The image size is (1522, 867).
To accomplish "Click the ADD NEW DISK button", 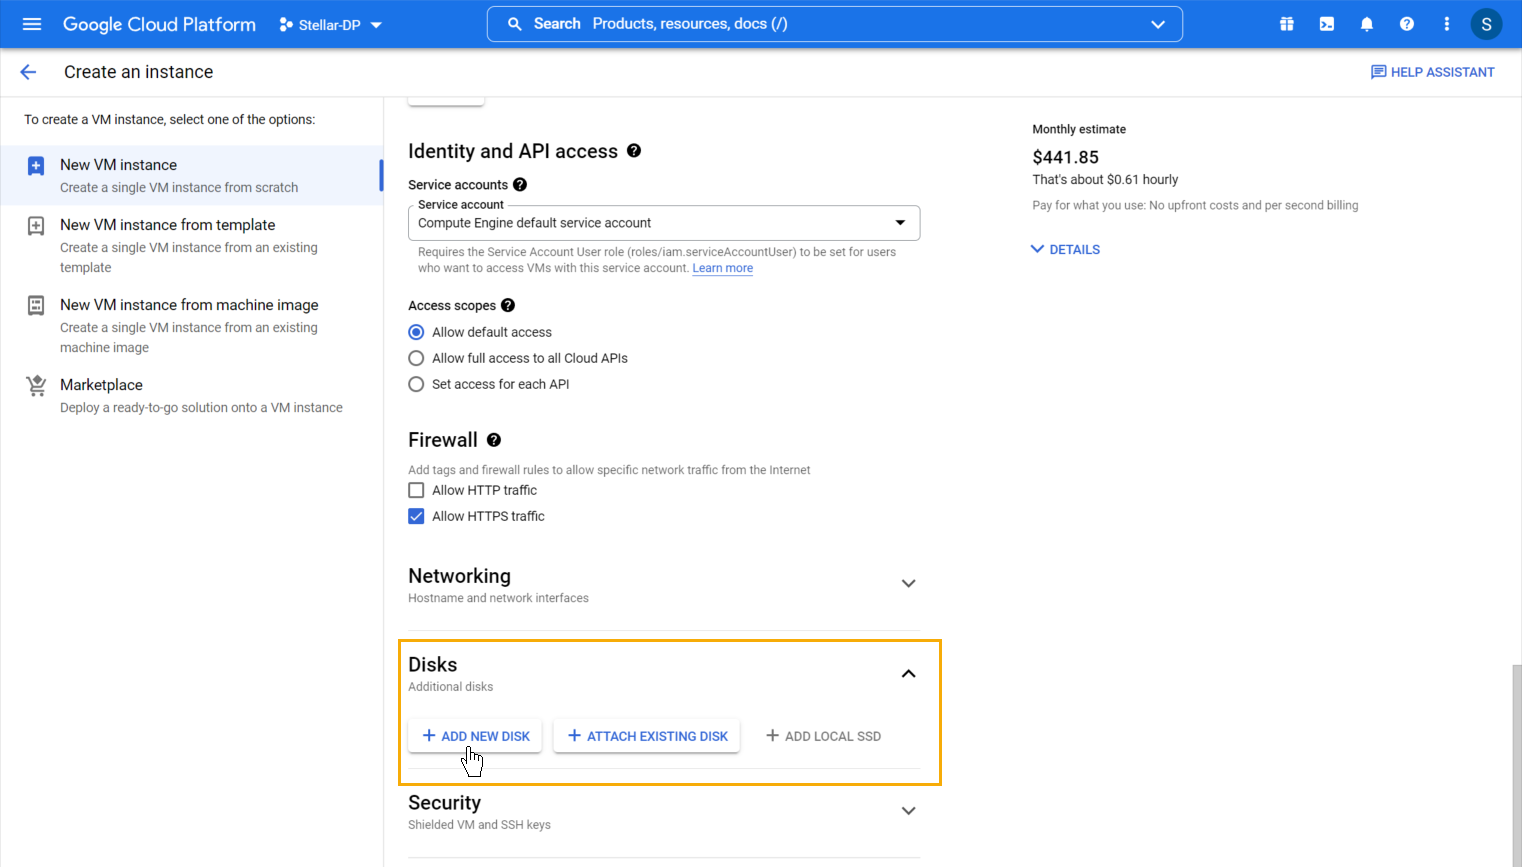I will 475,736.
